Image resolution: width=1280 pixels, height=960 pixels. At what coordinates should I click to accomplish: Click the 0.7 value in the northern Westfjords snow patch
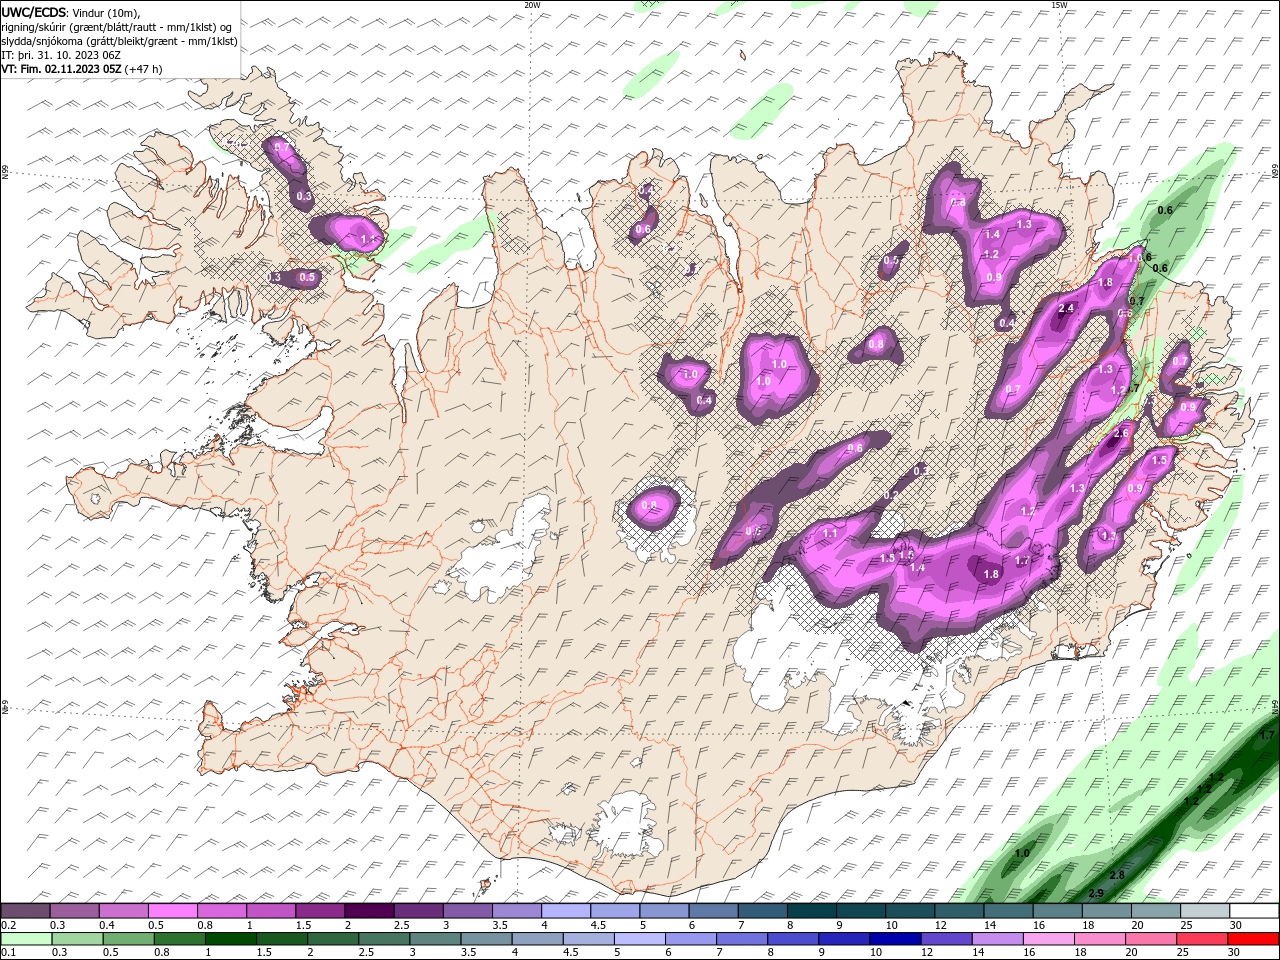click(x=282, y=148)
